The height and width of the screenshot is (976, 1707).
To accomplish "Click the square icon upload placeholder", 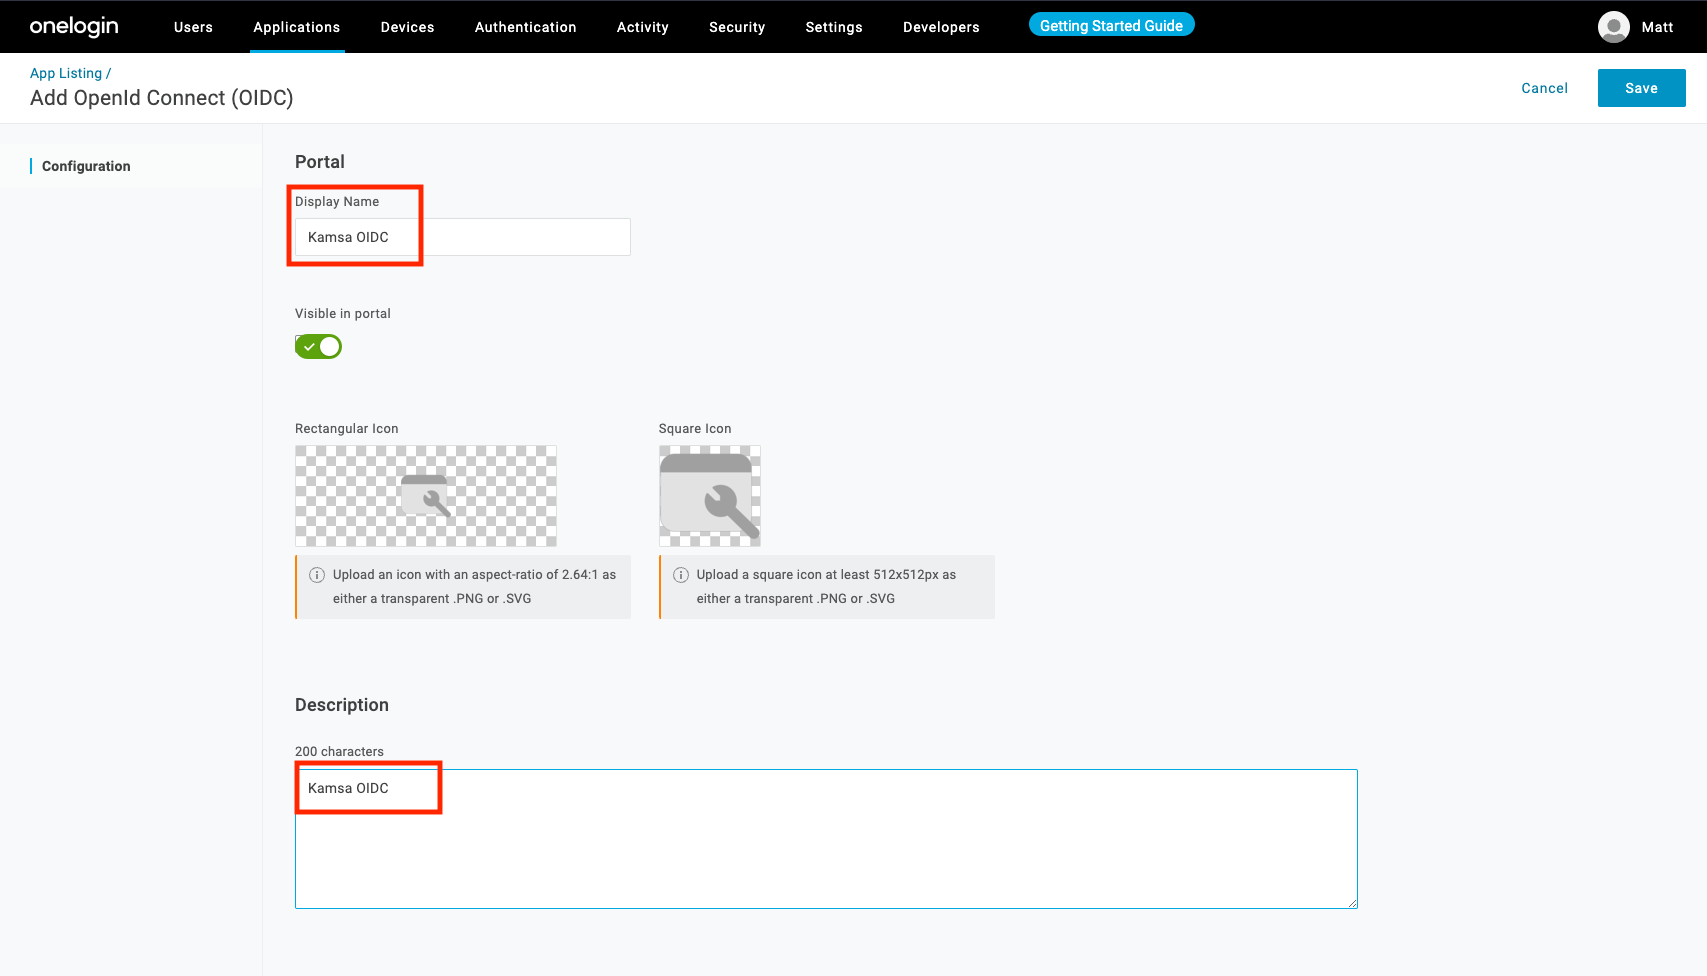I will (710, 496).
